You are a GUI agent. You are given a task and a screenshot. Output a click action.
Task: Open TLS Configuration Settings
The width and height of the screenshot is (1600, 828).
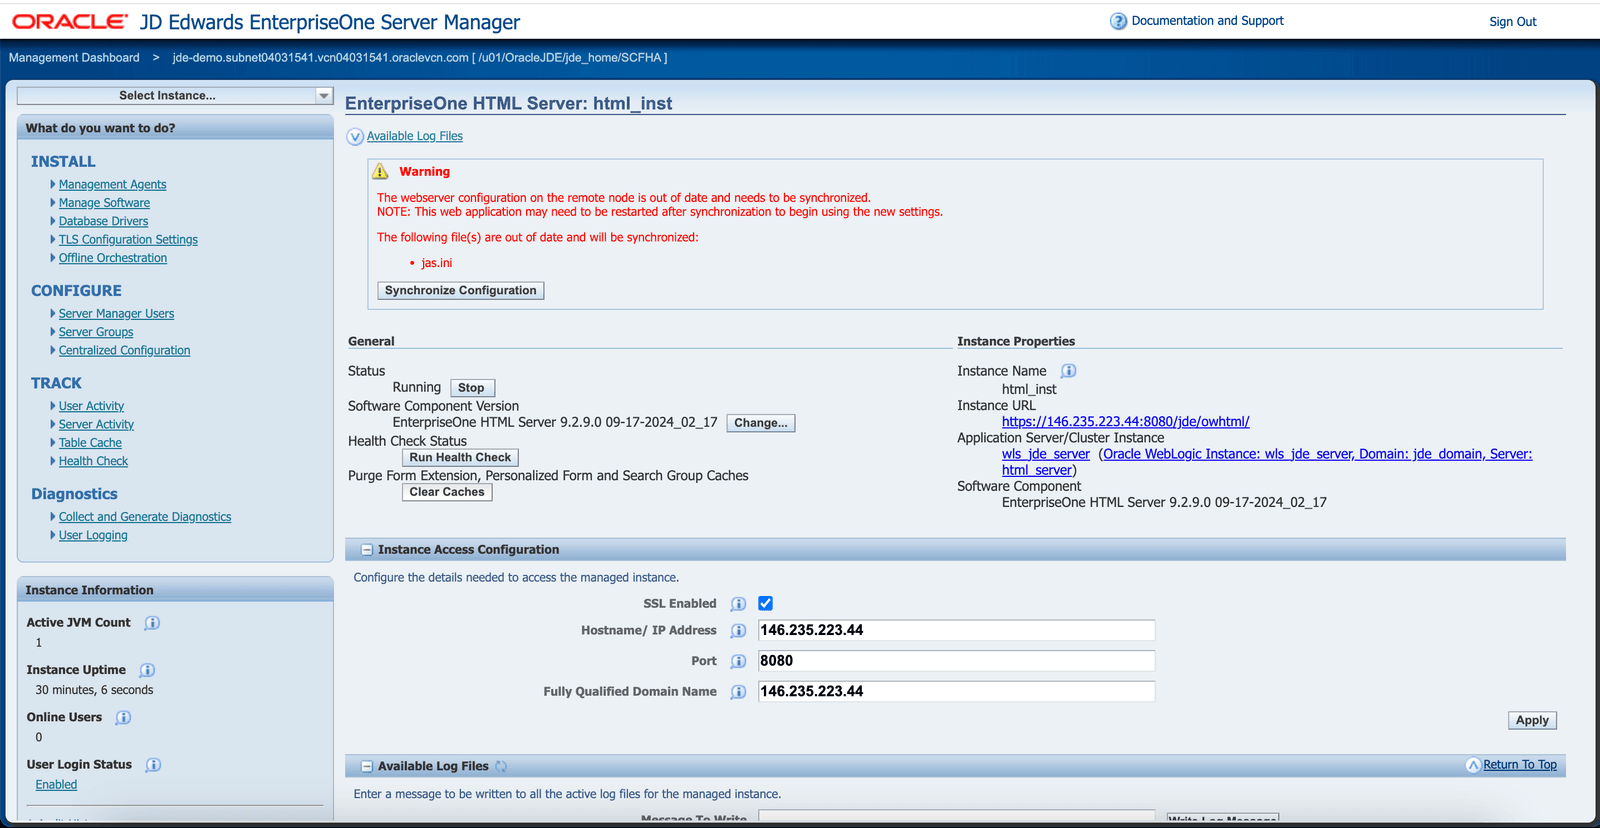tap(128, 240)
